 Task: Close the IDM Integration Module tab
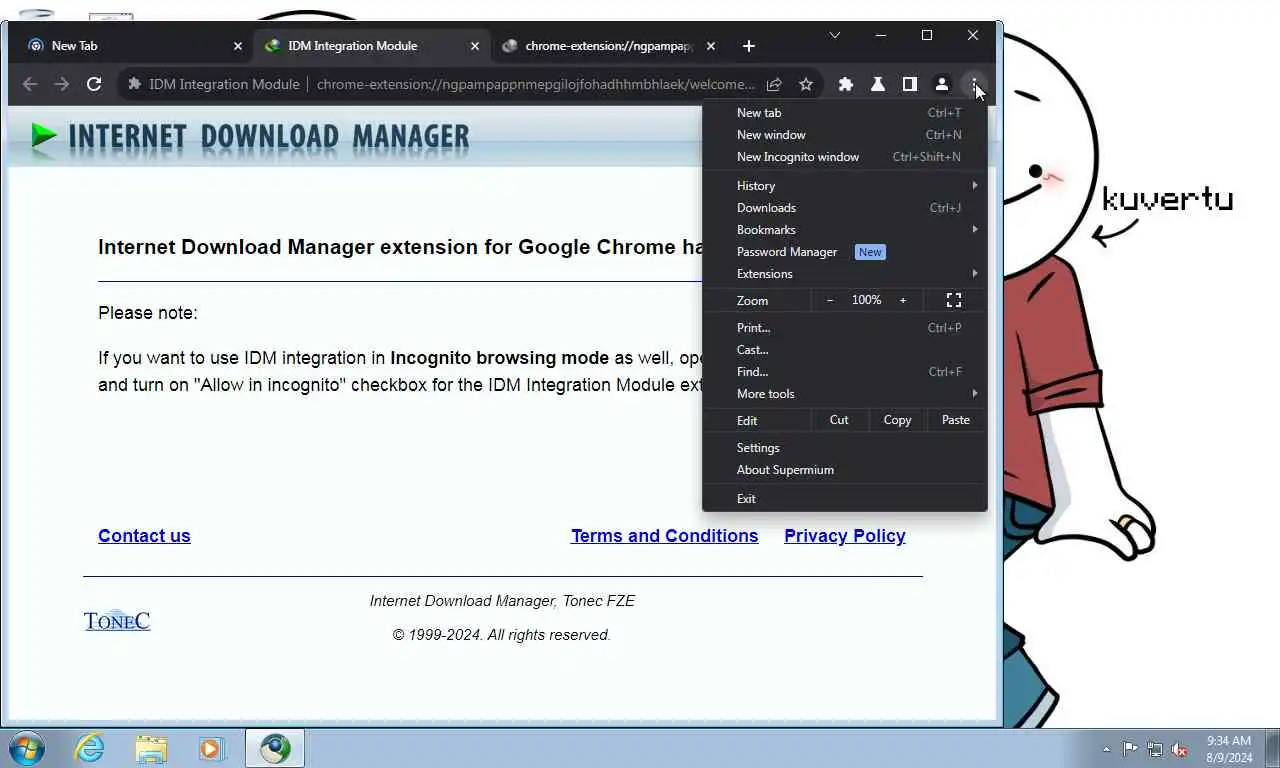[x=475, y=46]
